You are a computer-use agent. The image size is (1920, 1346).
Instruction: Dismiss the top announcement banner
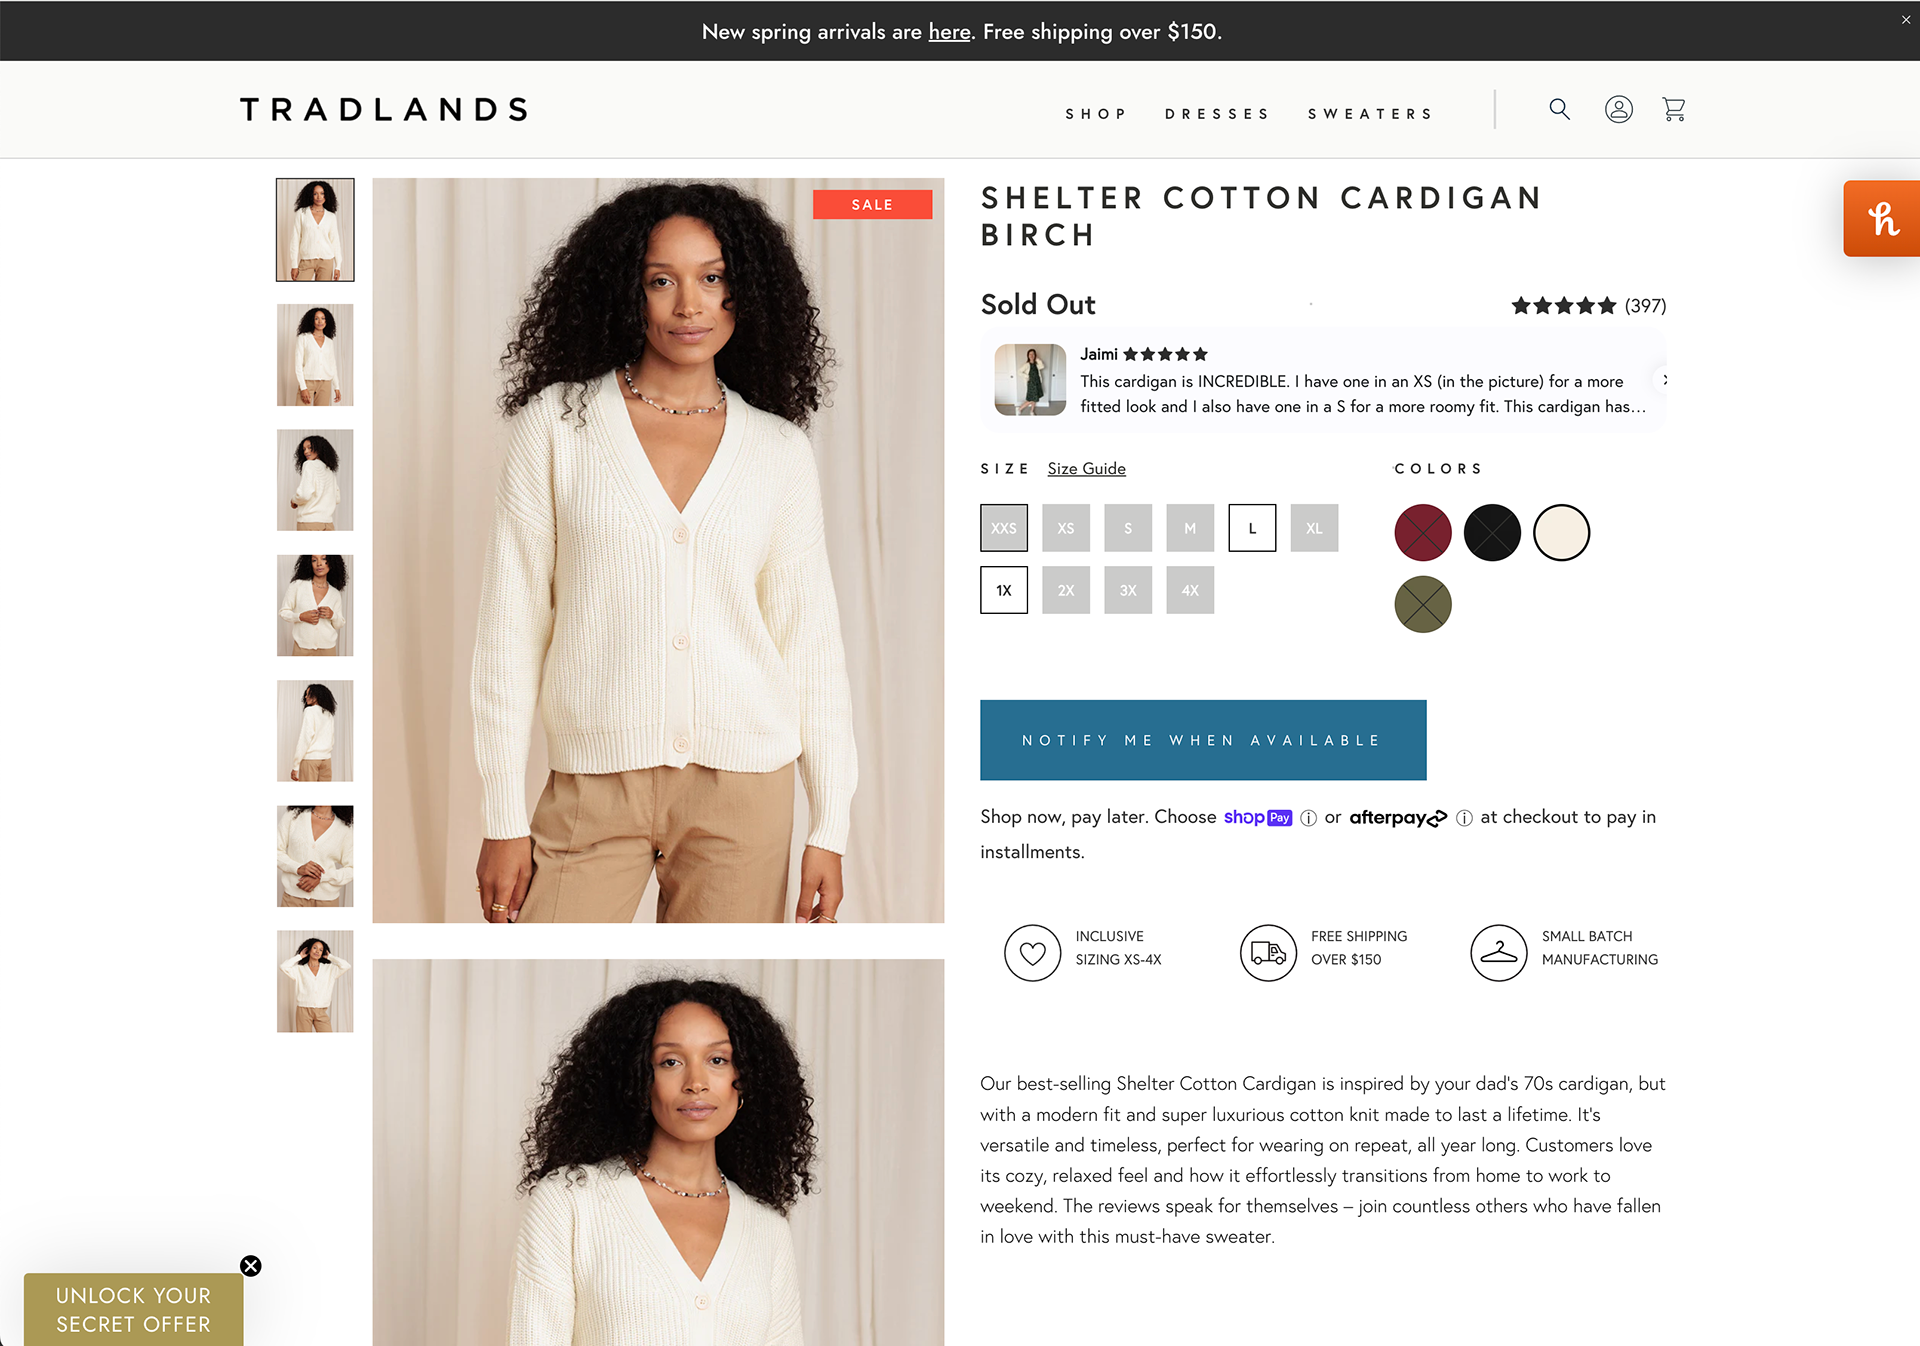tap(1906, 20)
